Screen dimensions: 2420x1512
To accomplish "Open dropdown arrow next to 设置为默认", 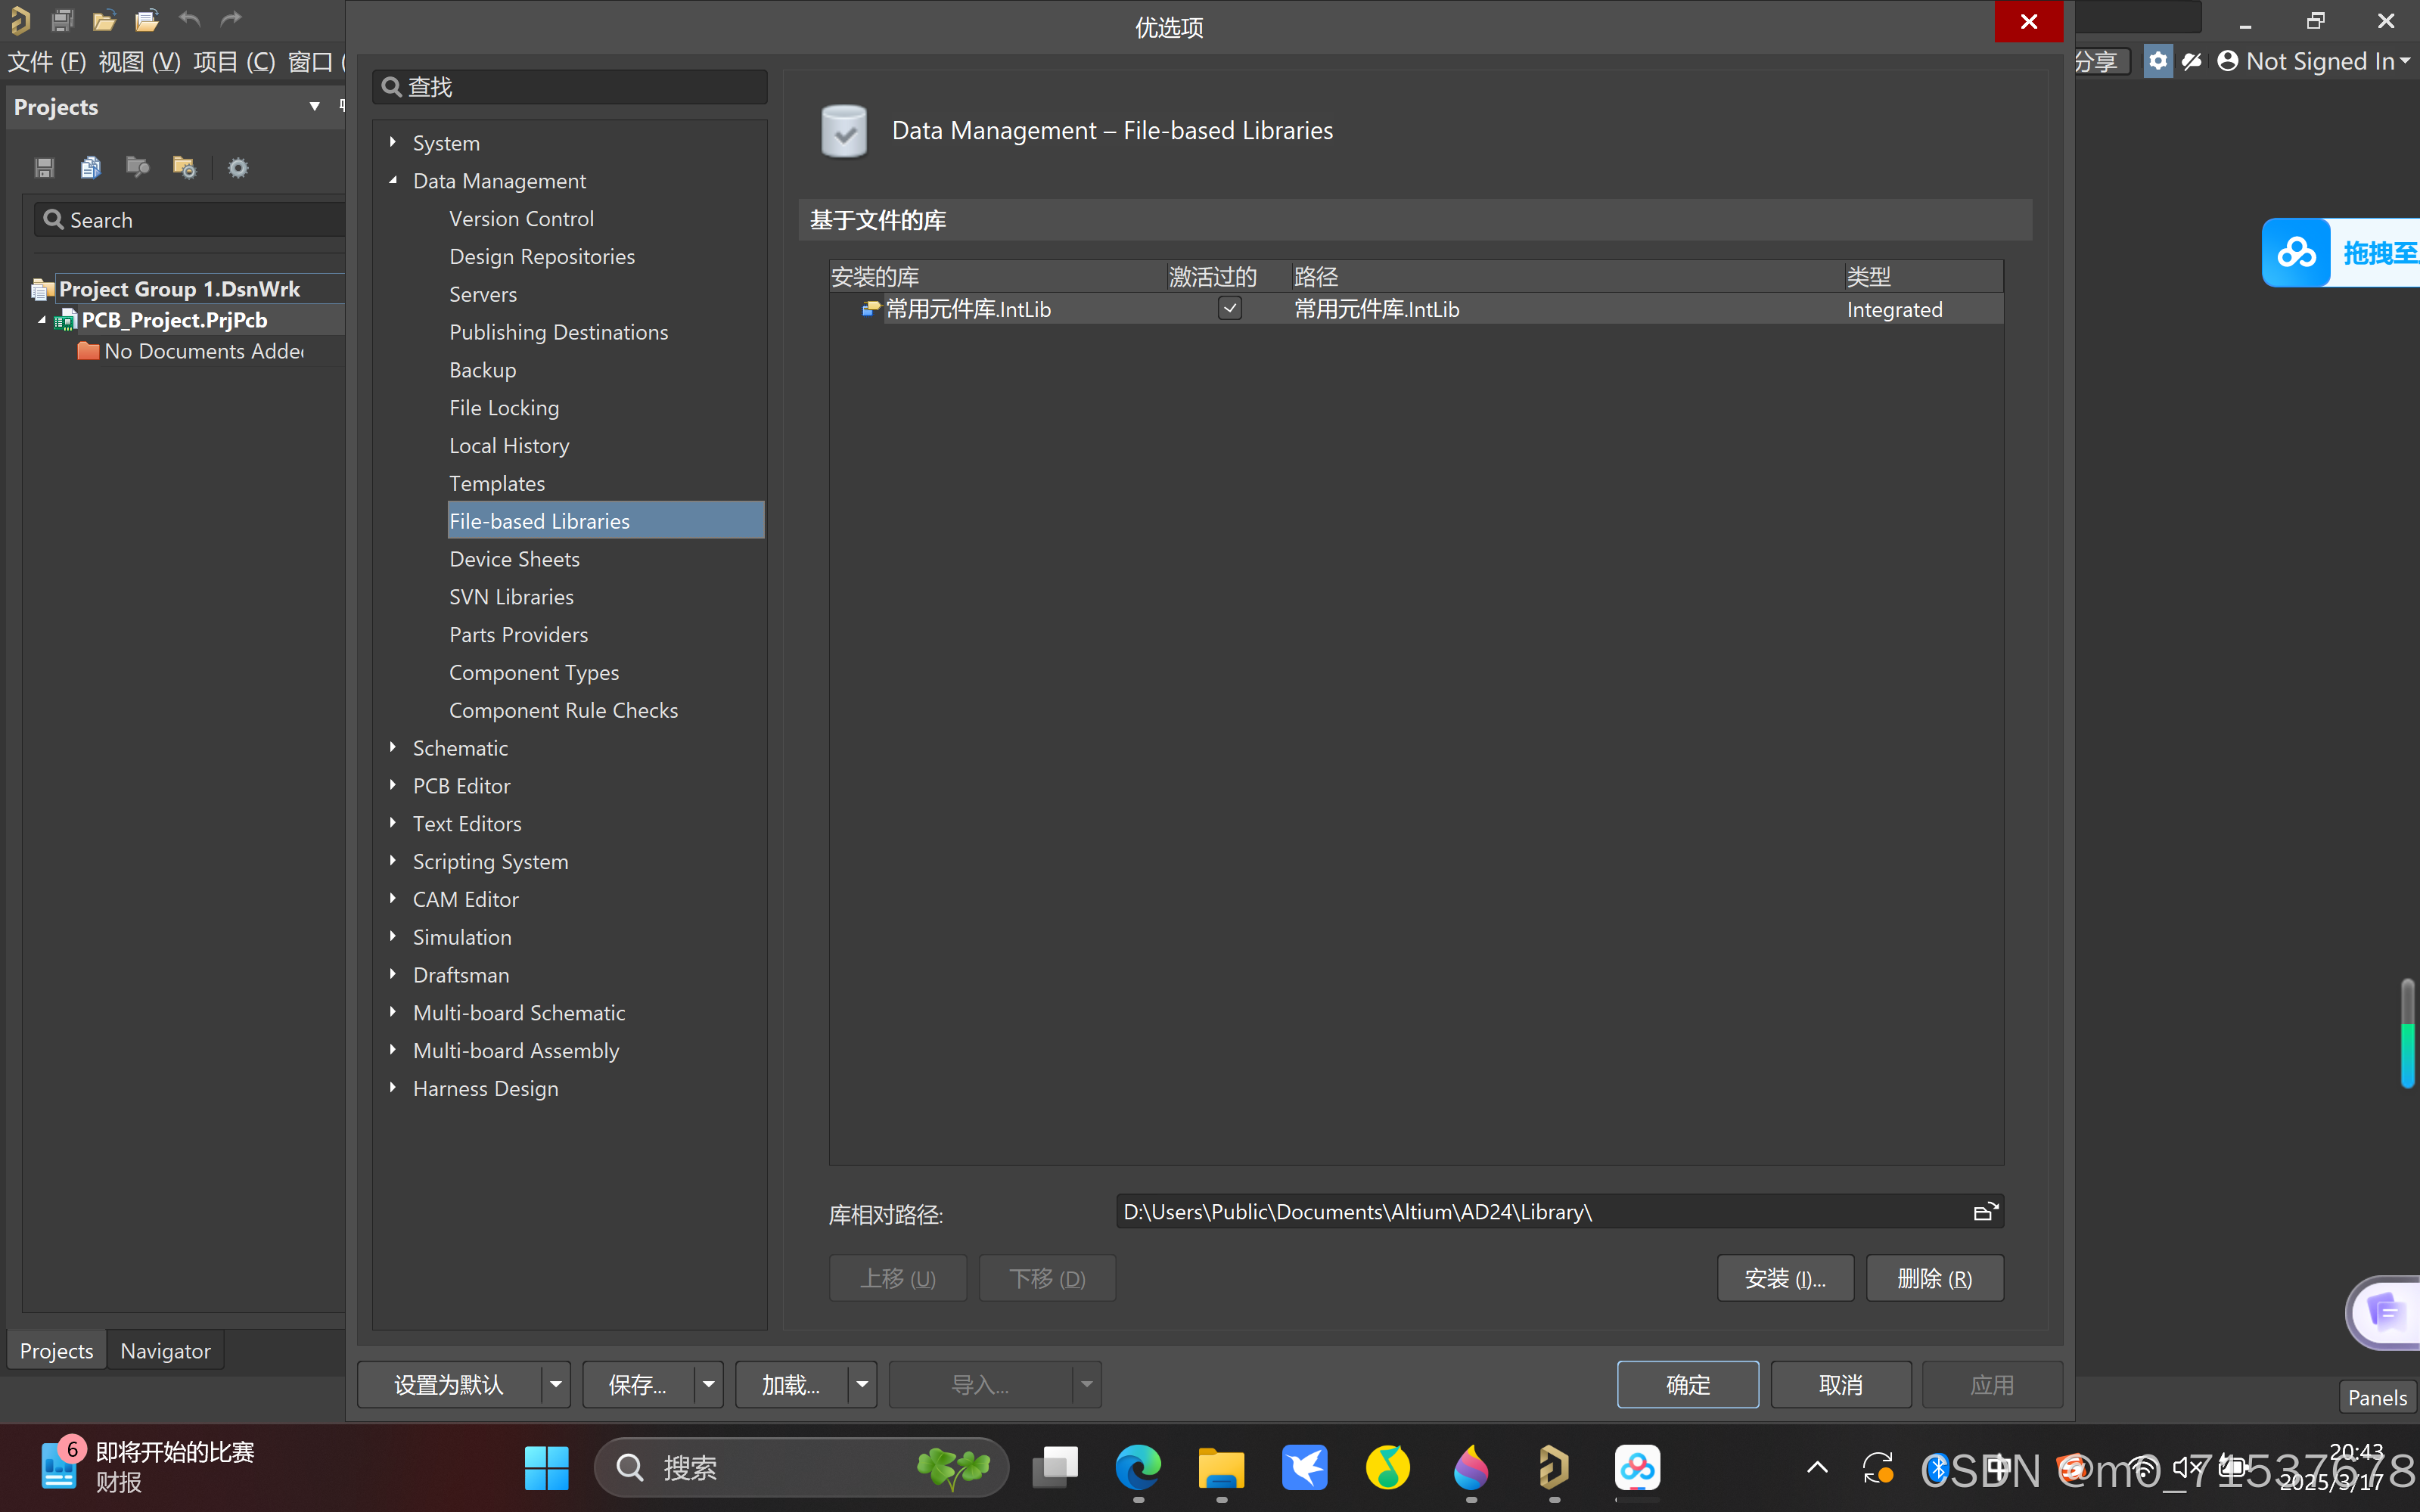I will coord(556,1385).
